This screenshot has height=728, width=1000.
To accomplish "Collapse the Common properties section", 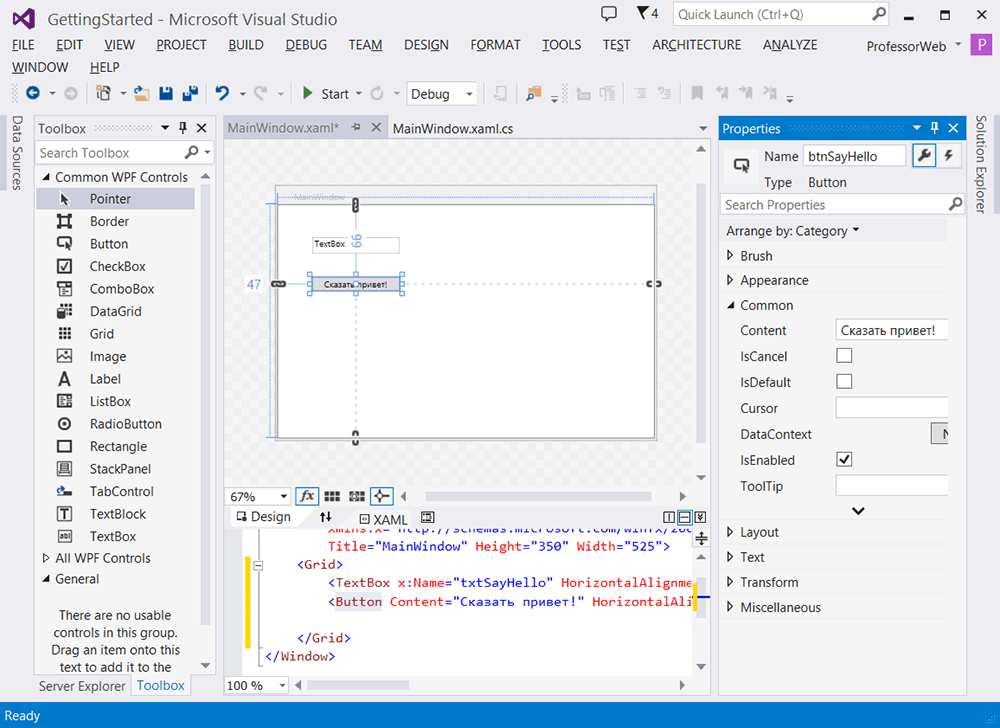I will 730,305.
